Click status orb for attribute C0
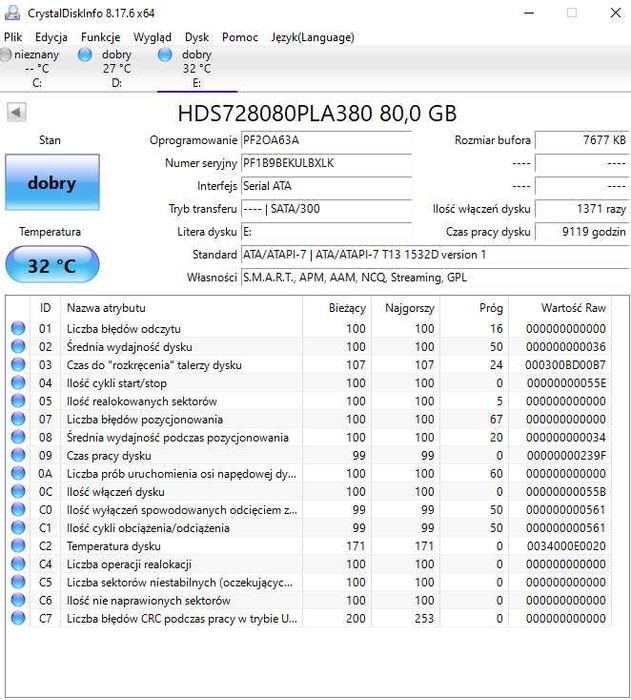The height and width of the screenshot is (700, 631). coord(18,509)
